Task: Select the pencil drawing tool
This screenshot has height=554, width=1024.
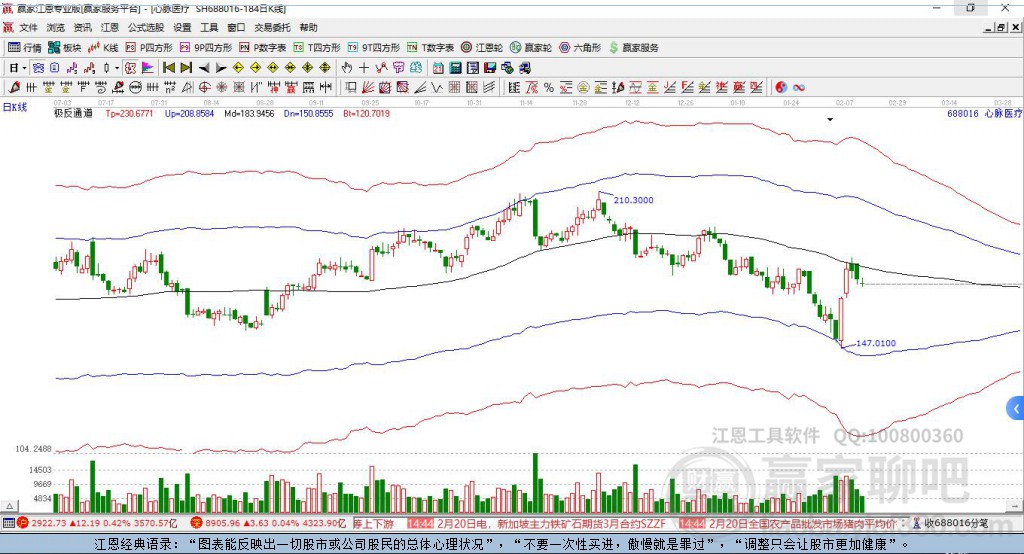Action: (x=14, y=87)
